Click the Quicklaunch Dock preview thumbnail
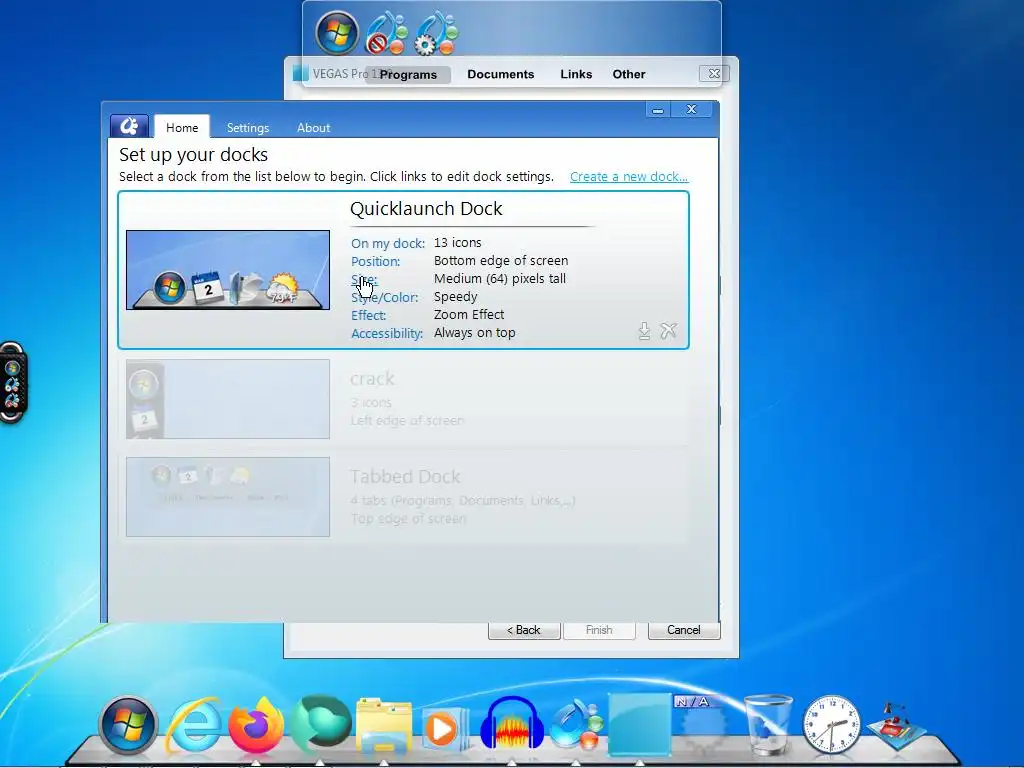This screenshot has width=1024, height=768. 228,270
